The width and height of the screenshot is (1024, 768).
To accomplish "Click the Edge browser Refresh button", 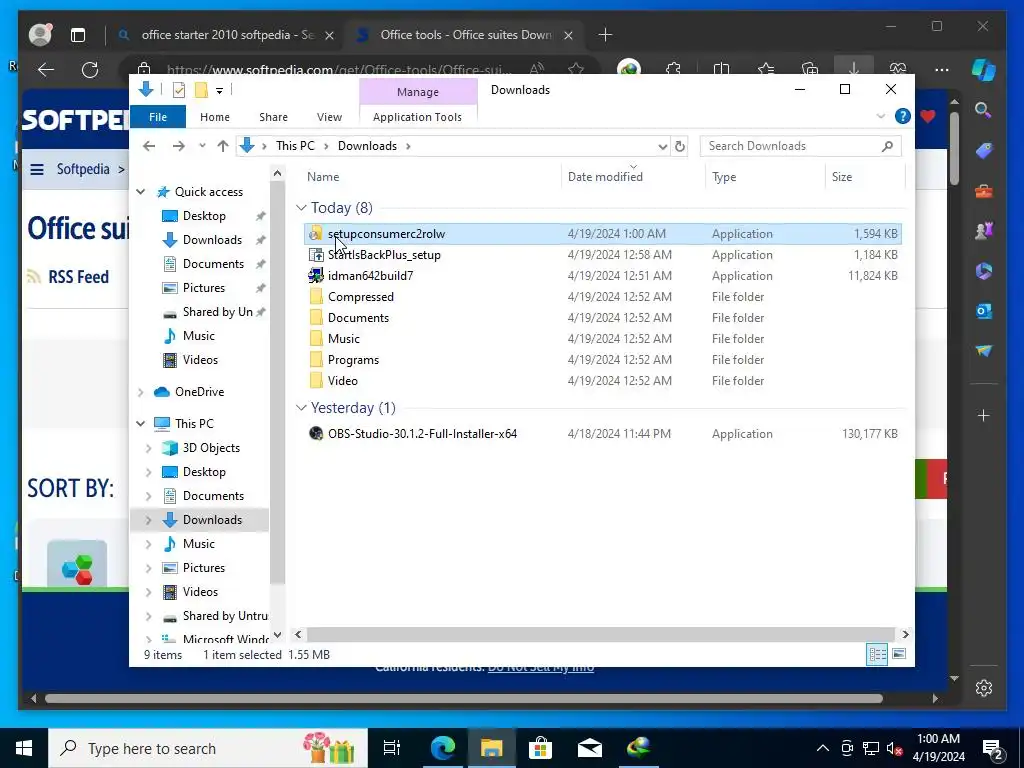I will (x=90, y=70).
